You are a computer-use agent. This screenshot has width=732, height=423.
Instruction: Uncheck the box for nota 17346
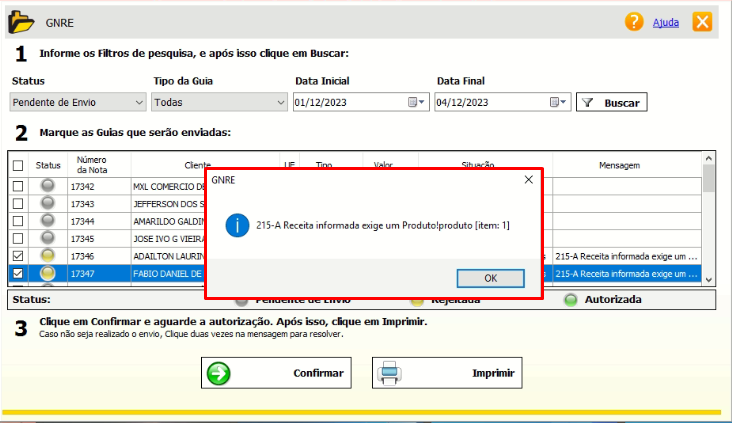coord(17,256)
